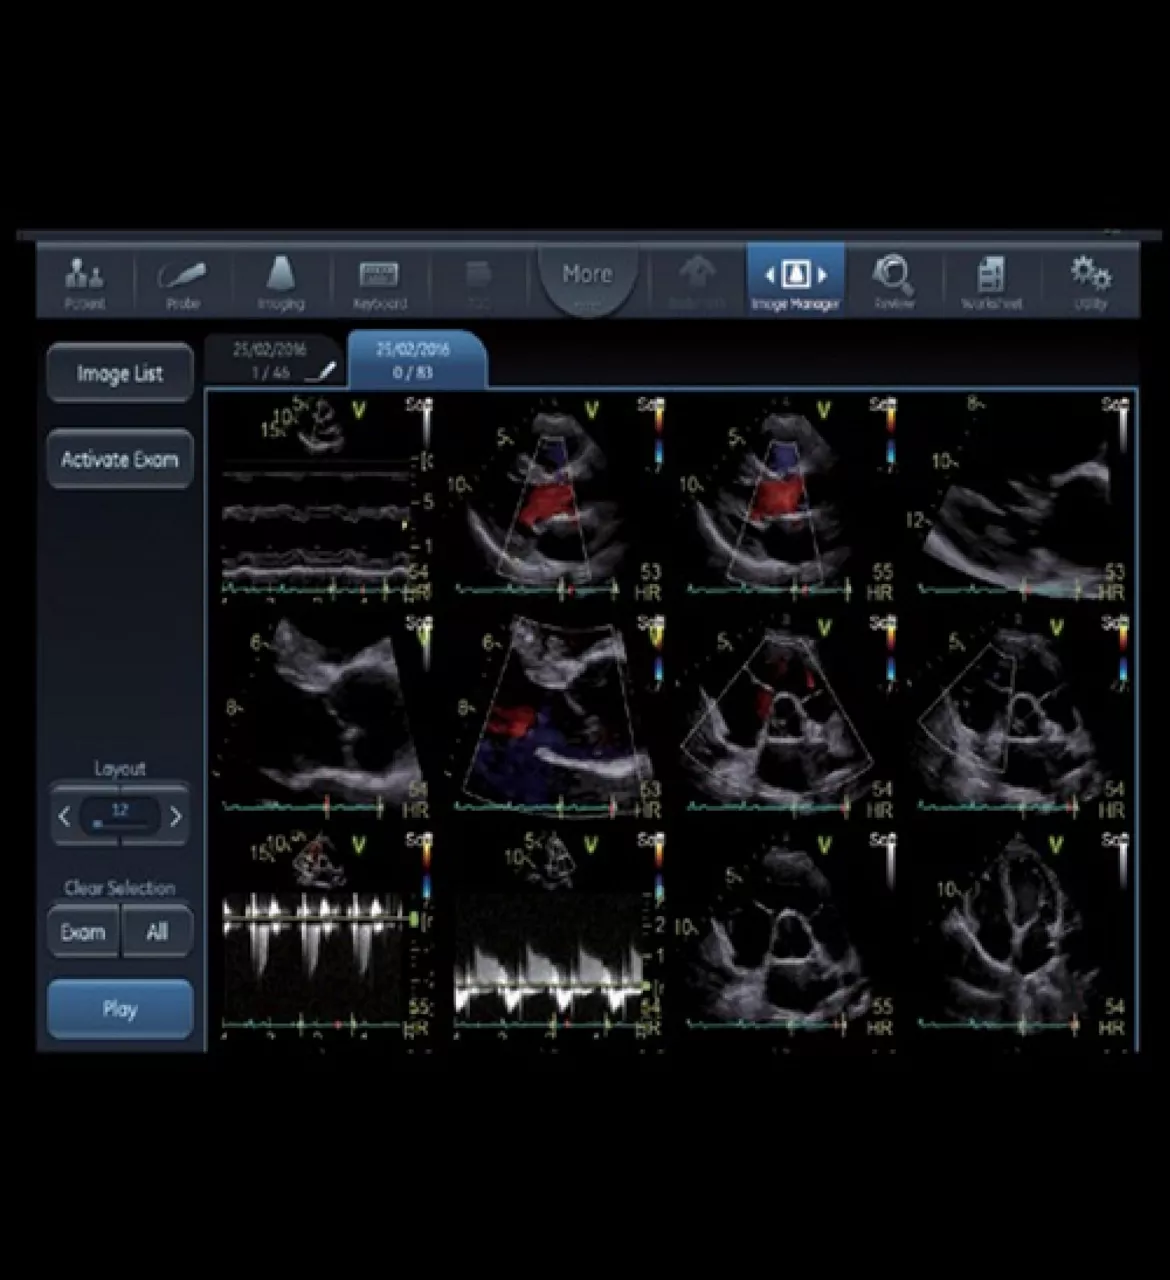Increase the Layout count with the right arrow

click(176, 816)
